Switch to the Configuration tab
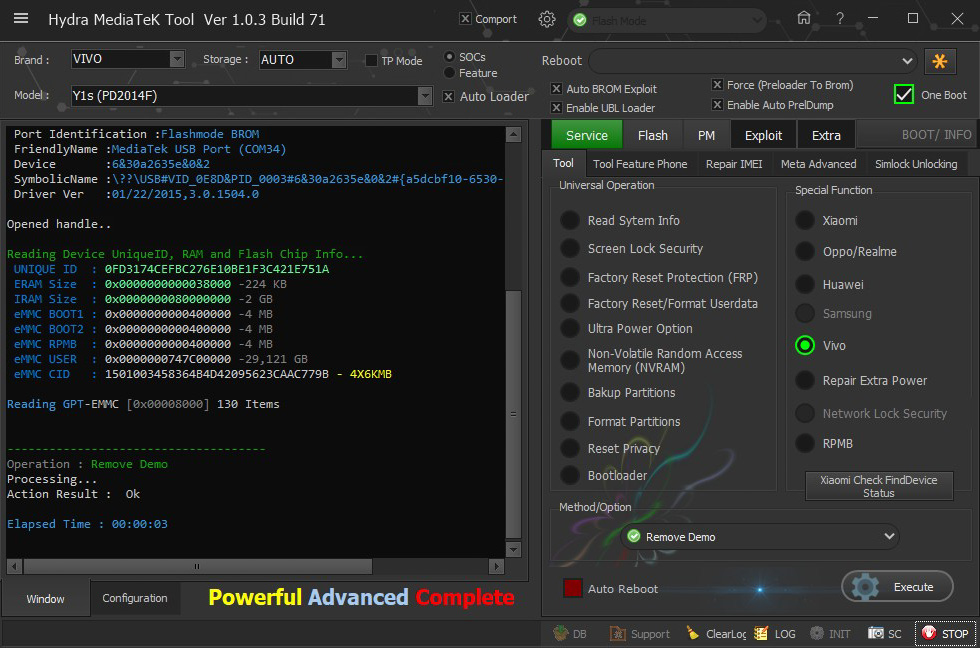Image resolution: width=980 pixels, height=648 pixels. coord(135,598)
